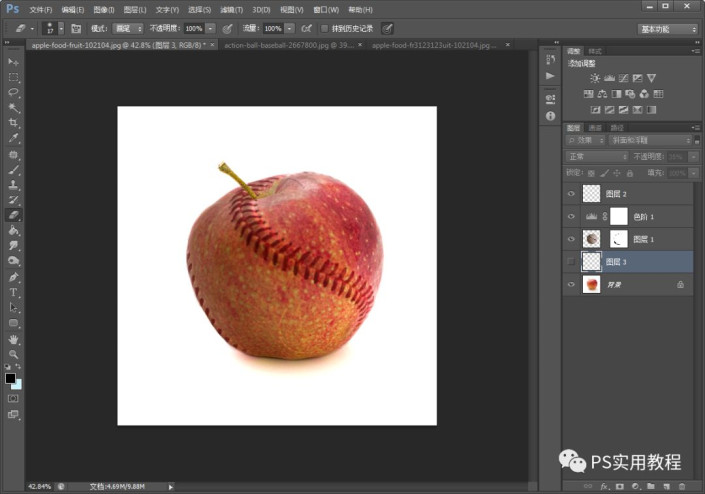Open the 基本功能 workspace dropdown
Screen dimensions: 705x494
pyautogui.click(x=667, y=29)
